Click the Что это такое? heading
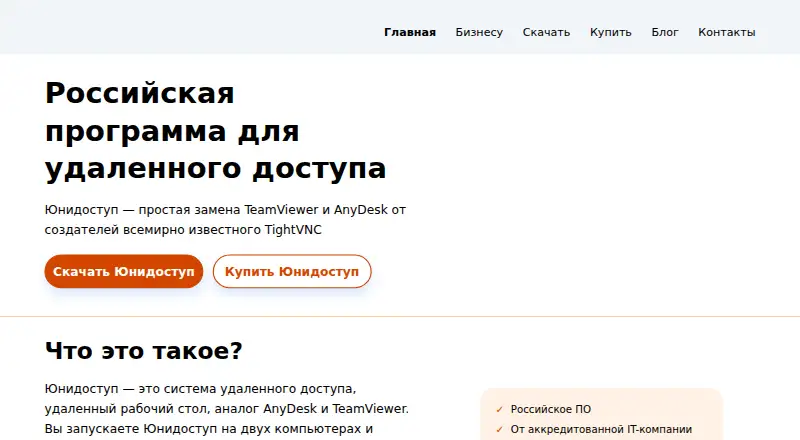The height and width of the screenshot is (440, 800). click(143, 351)
